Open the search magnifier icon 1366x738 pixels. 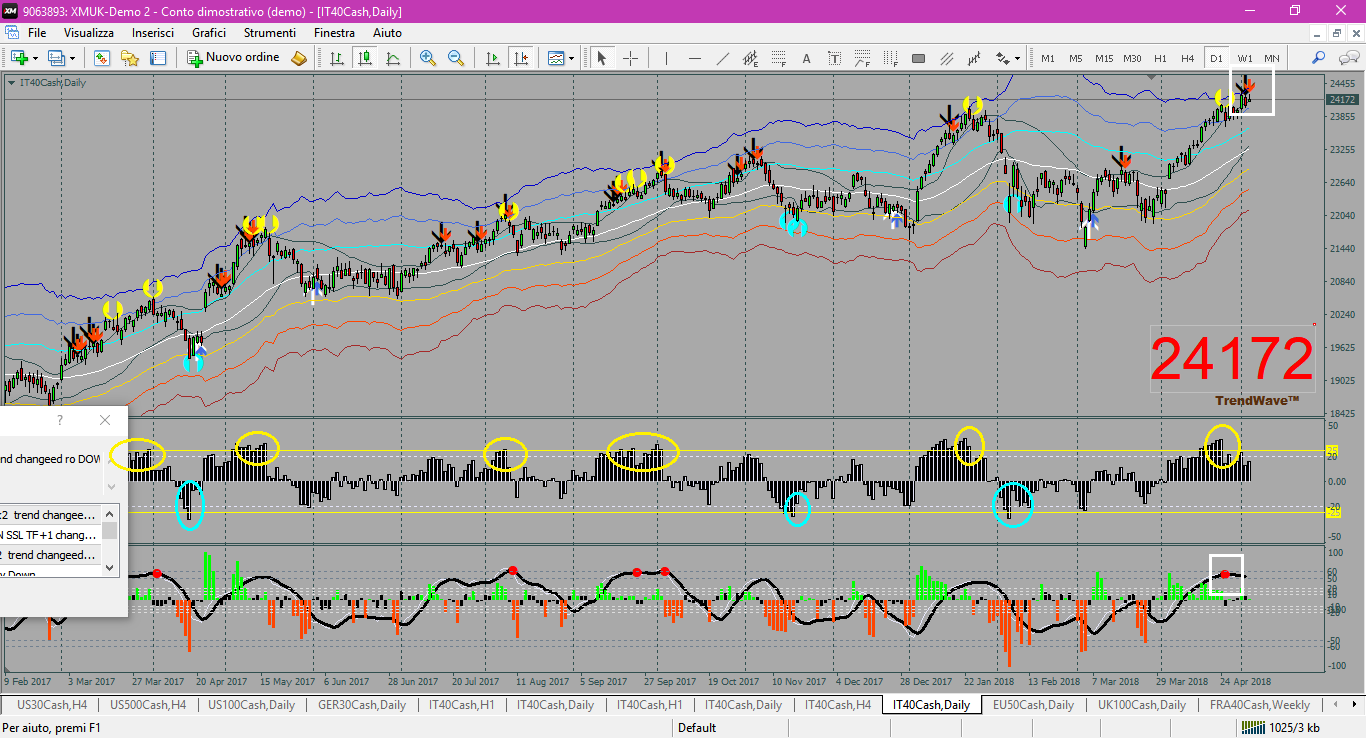[1319, 58]
